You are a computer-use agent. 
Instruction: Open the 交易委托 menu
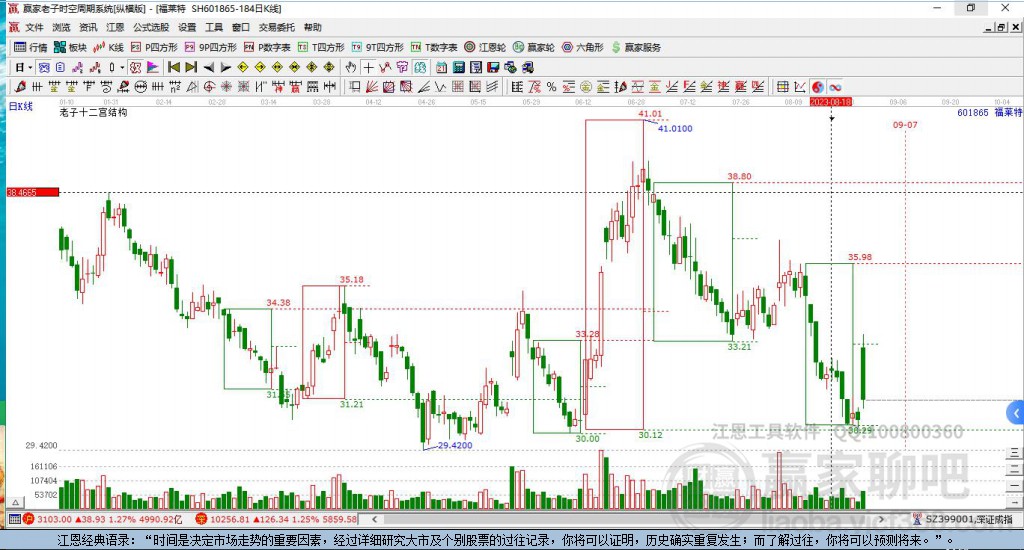coord(277,27)
